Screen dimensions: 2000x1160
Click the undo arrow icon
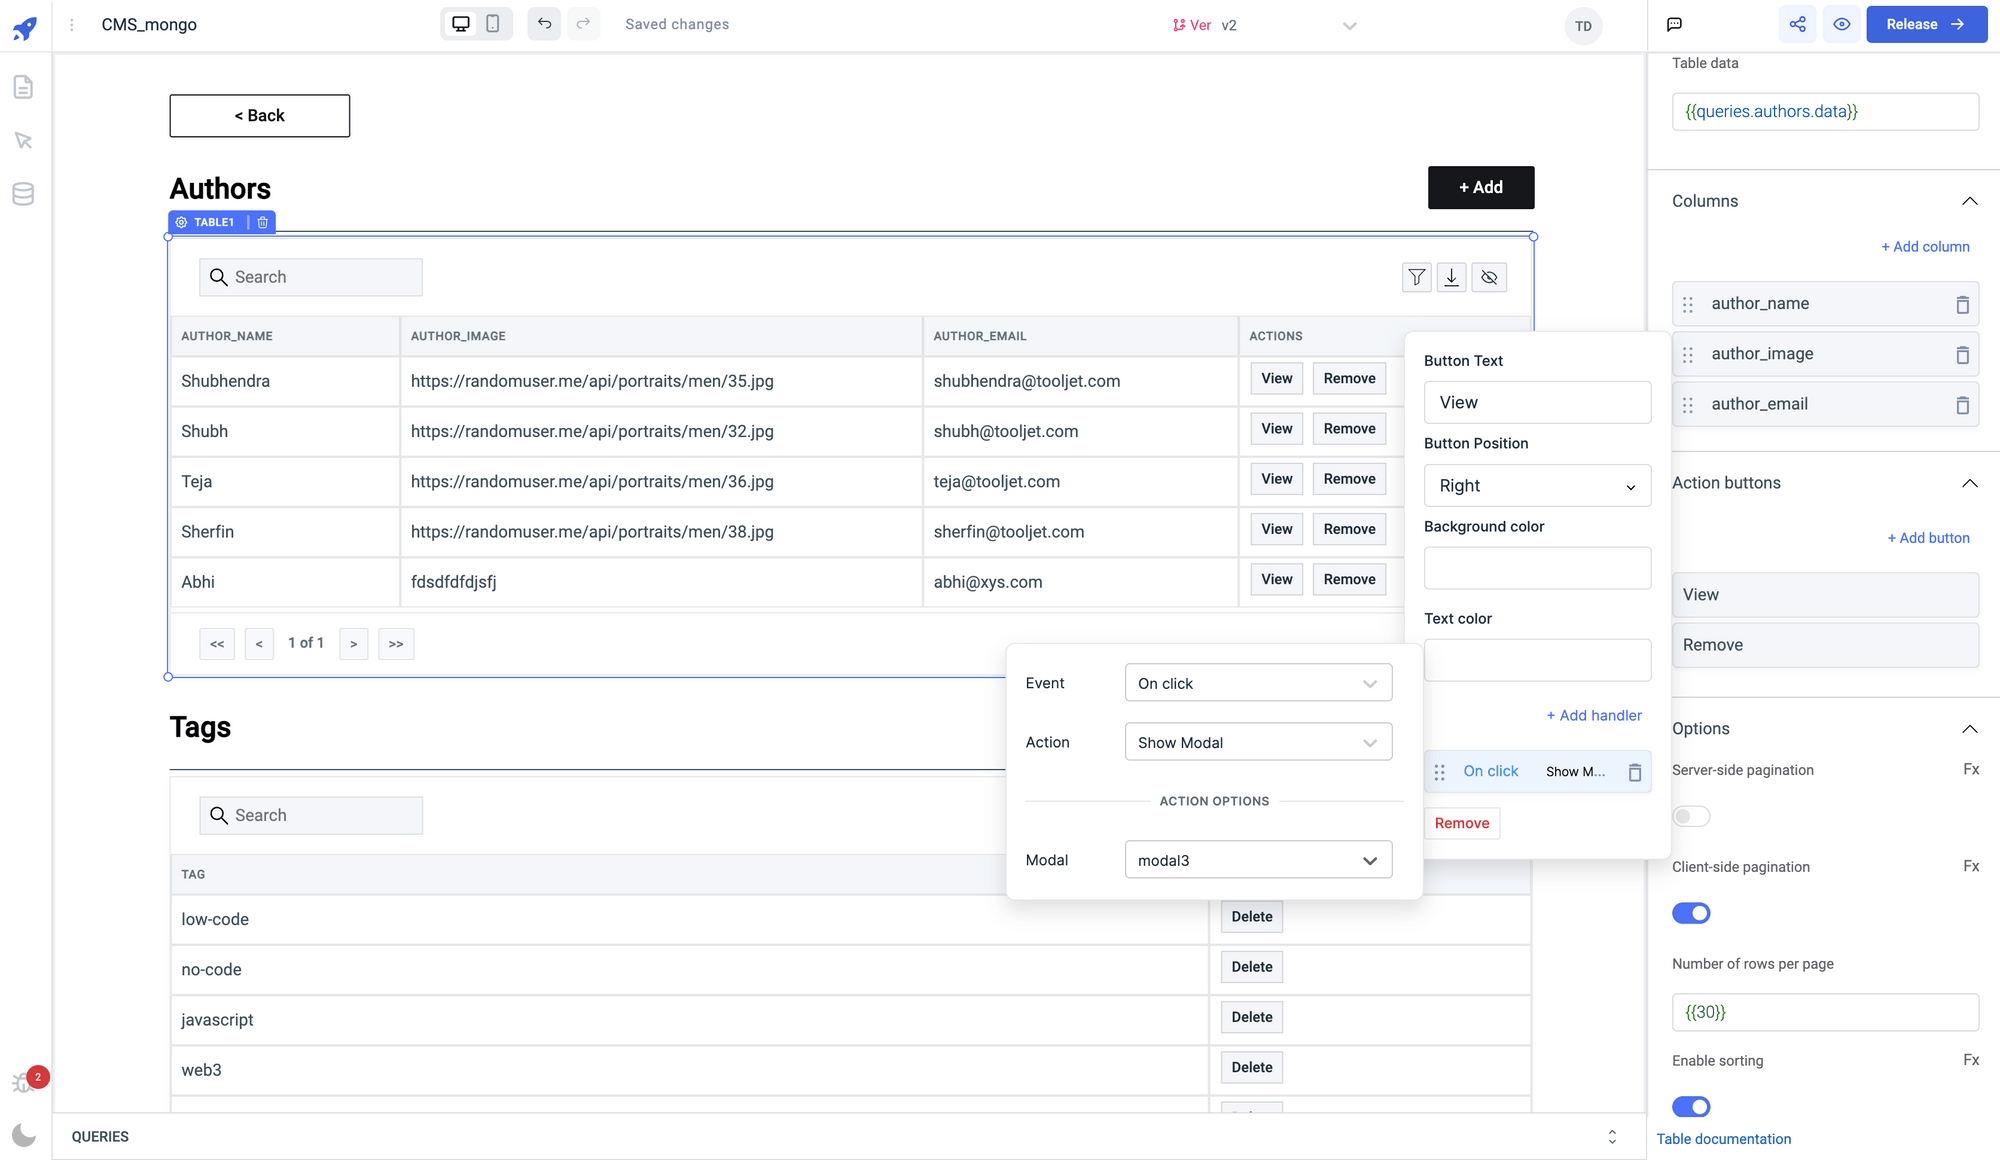544,24
